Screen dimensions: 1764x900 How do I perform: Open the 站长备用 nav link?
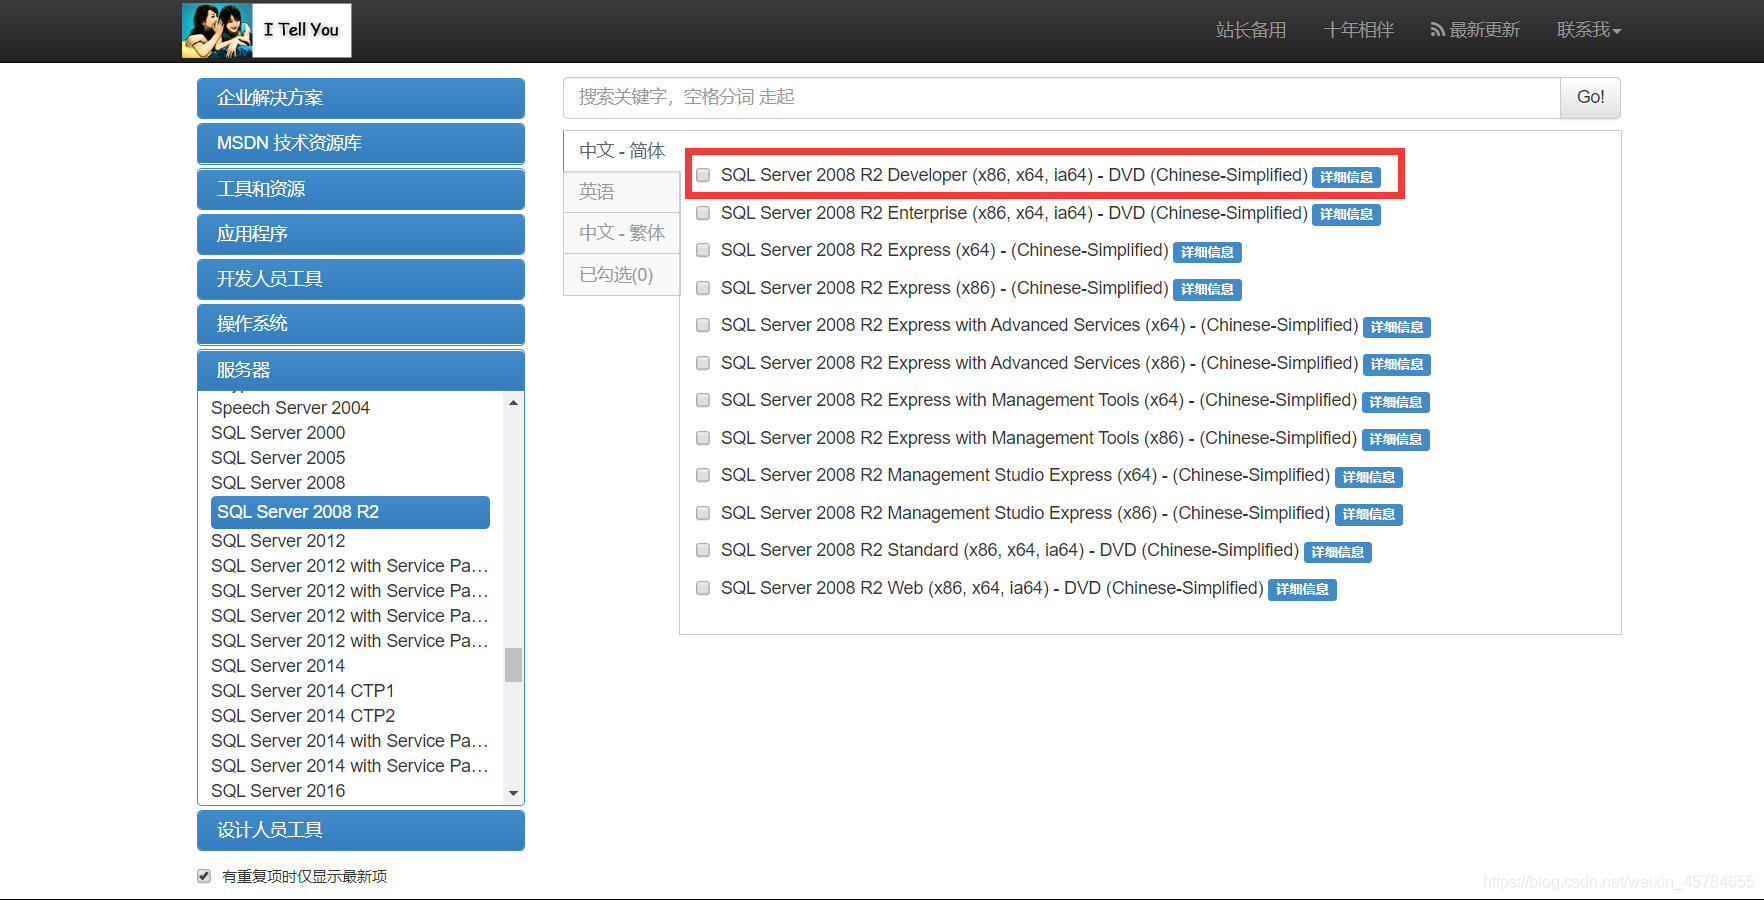coord(1251,30)
